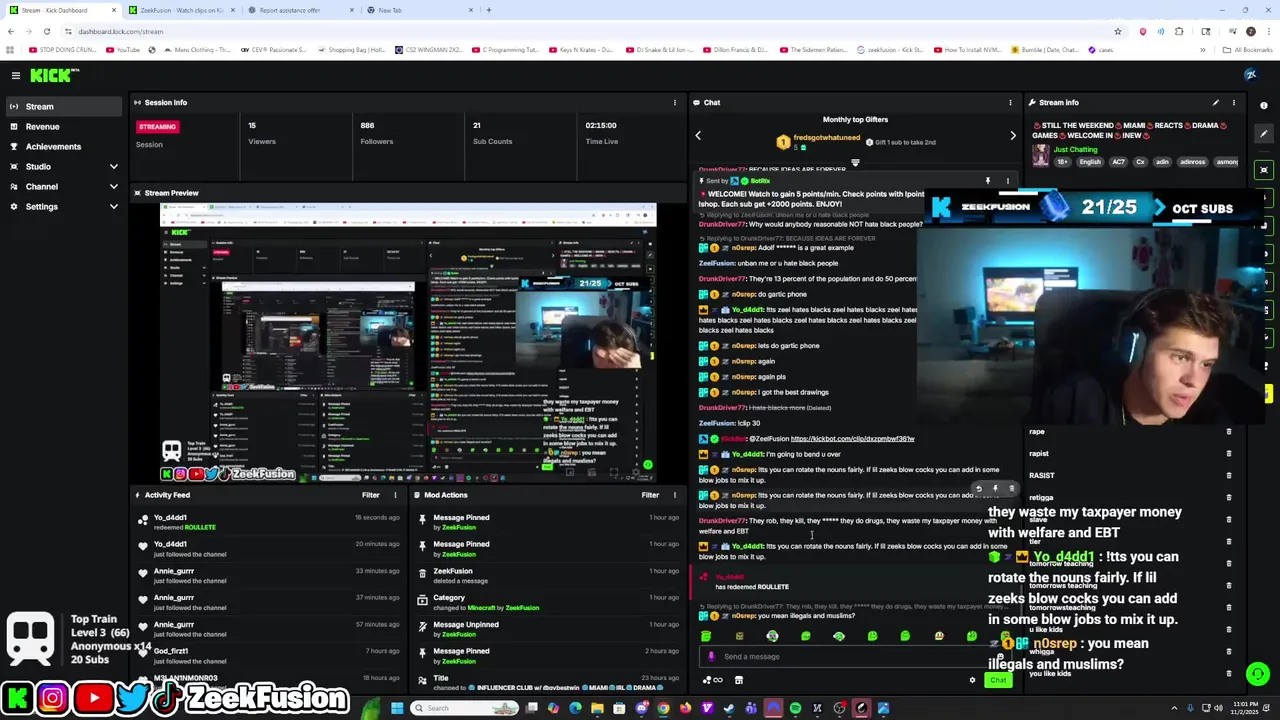Expand the Studio sidebar section

113,166
